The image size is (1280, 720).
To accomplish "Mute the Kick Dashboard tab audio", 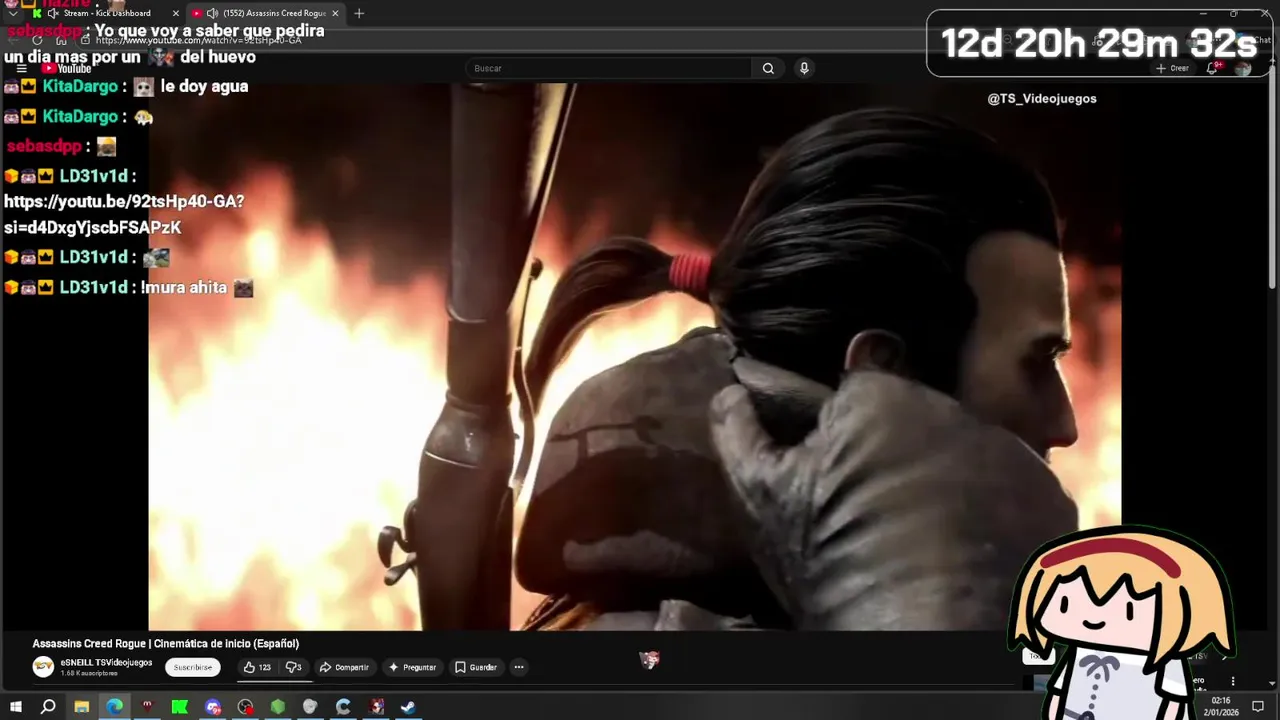I will pyautogui.click(x=52, y=13).
